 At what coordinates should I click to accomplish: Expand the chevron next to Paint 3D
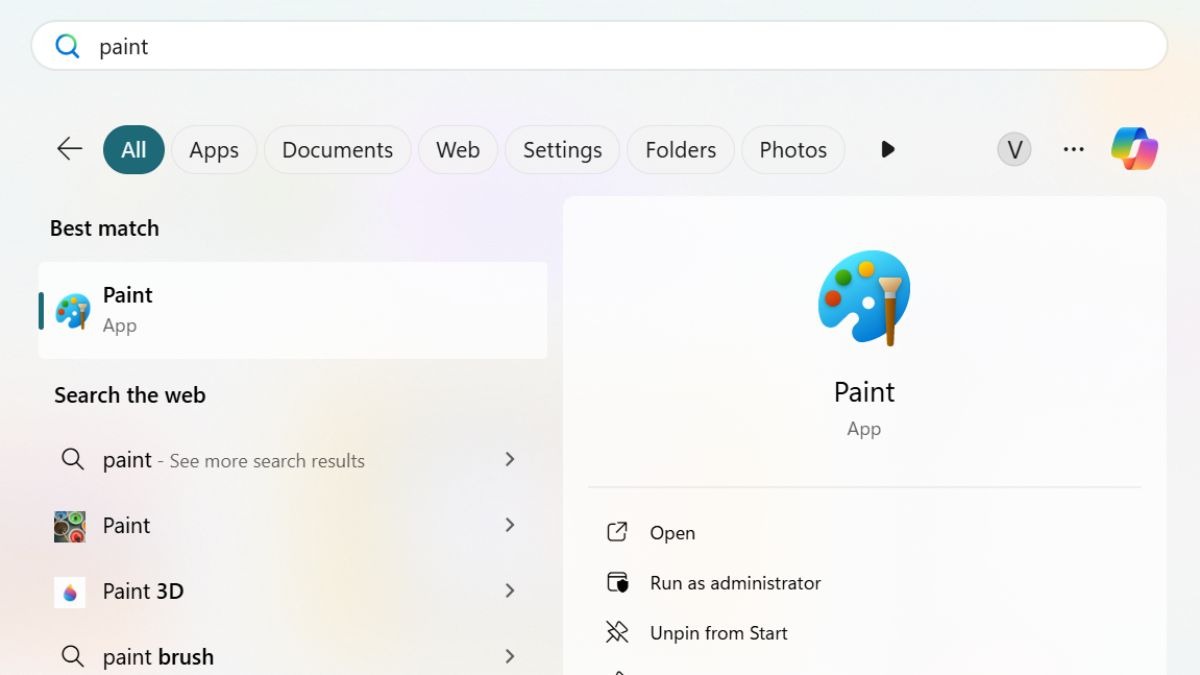(510, 591)
